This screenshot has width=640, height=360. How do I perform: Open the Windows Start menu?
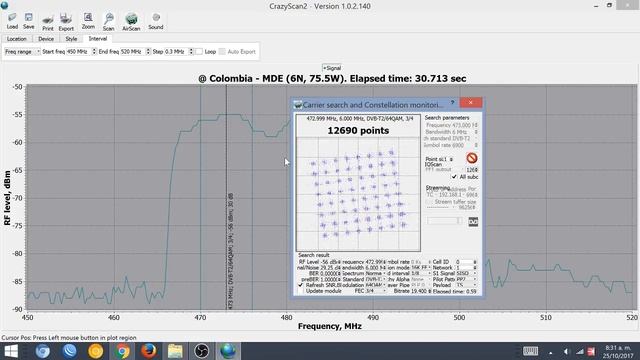tap(11, 351)
